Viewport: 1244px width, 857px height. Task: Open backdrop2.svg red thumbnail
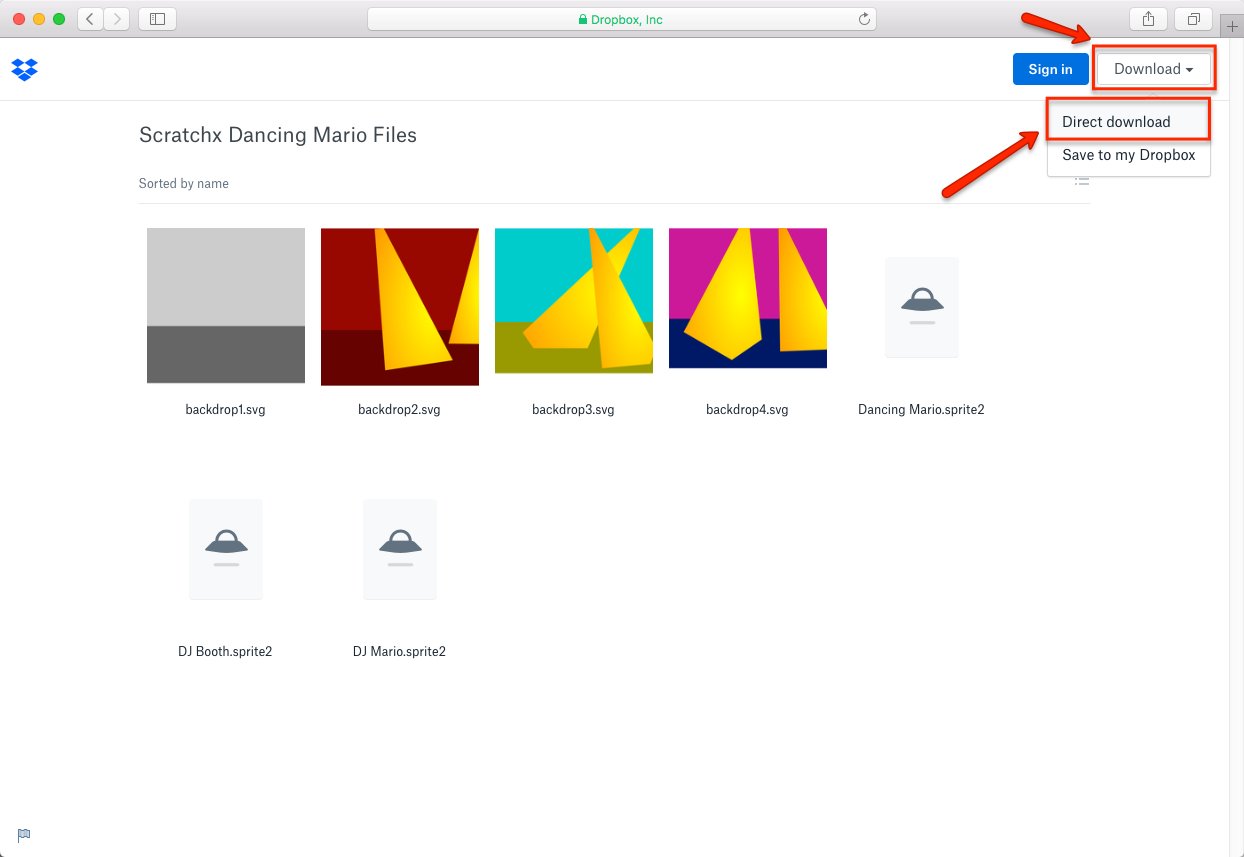click(x=400, y=307)
